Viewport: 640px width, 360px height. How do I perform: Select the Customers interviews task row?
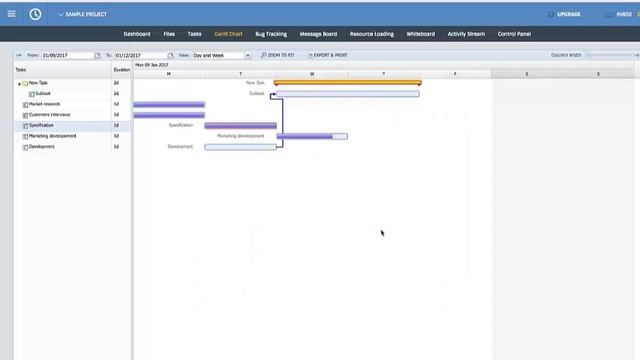click(73, 115)
